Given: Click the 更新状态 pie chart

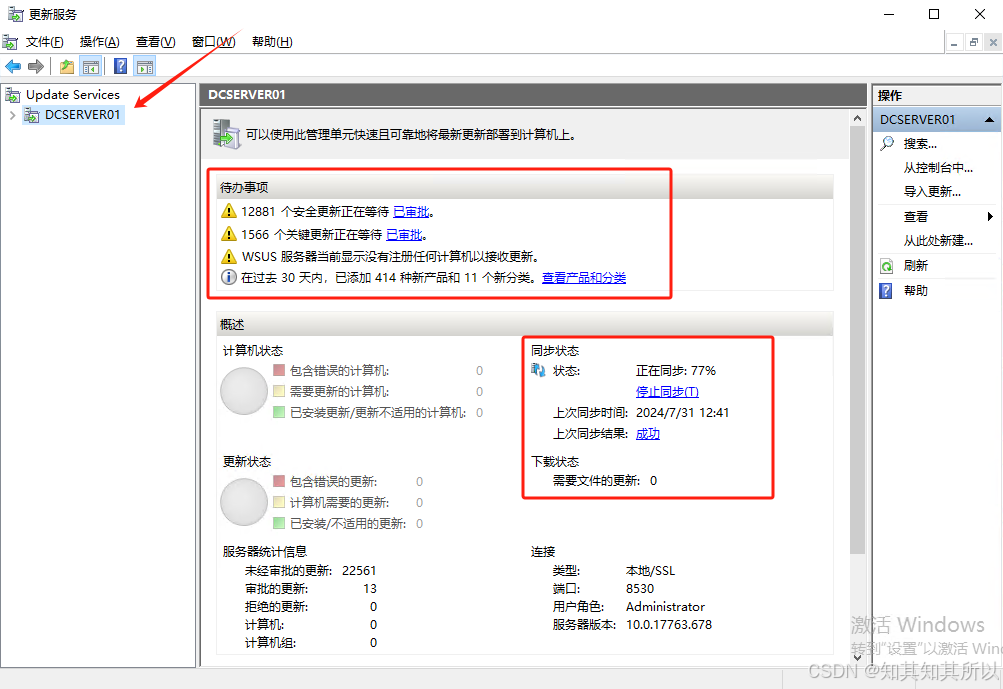Looking at the screenshot, I should tap(244, 502).
